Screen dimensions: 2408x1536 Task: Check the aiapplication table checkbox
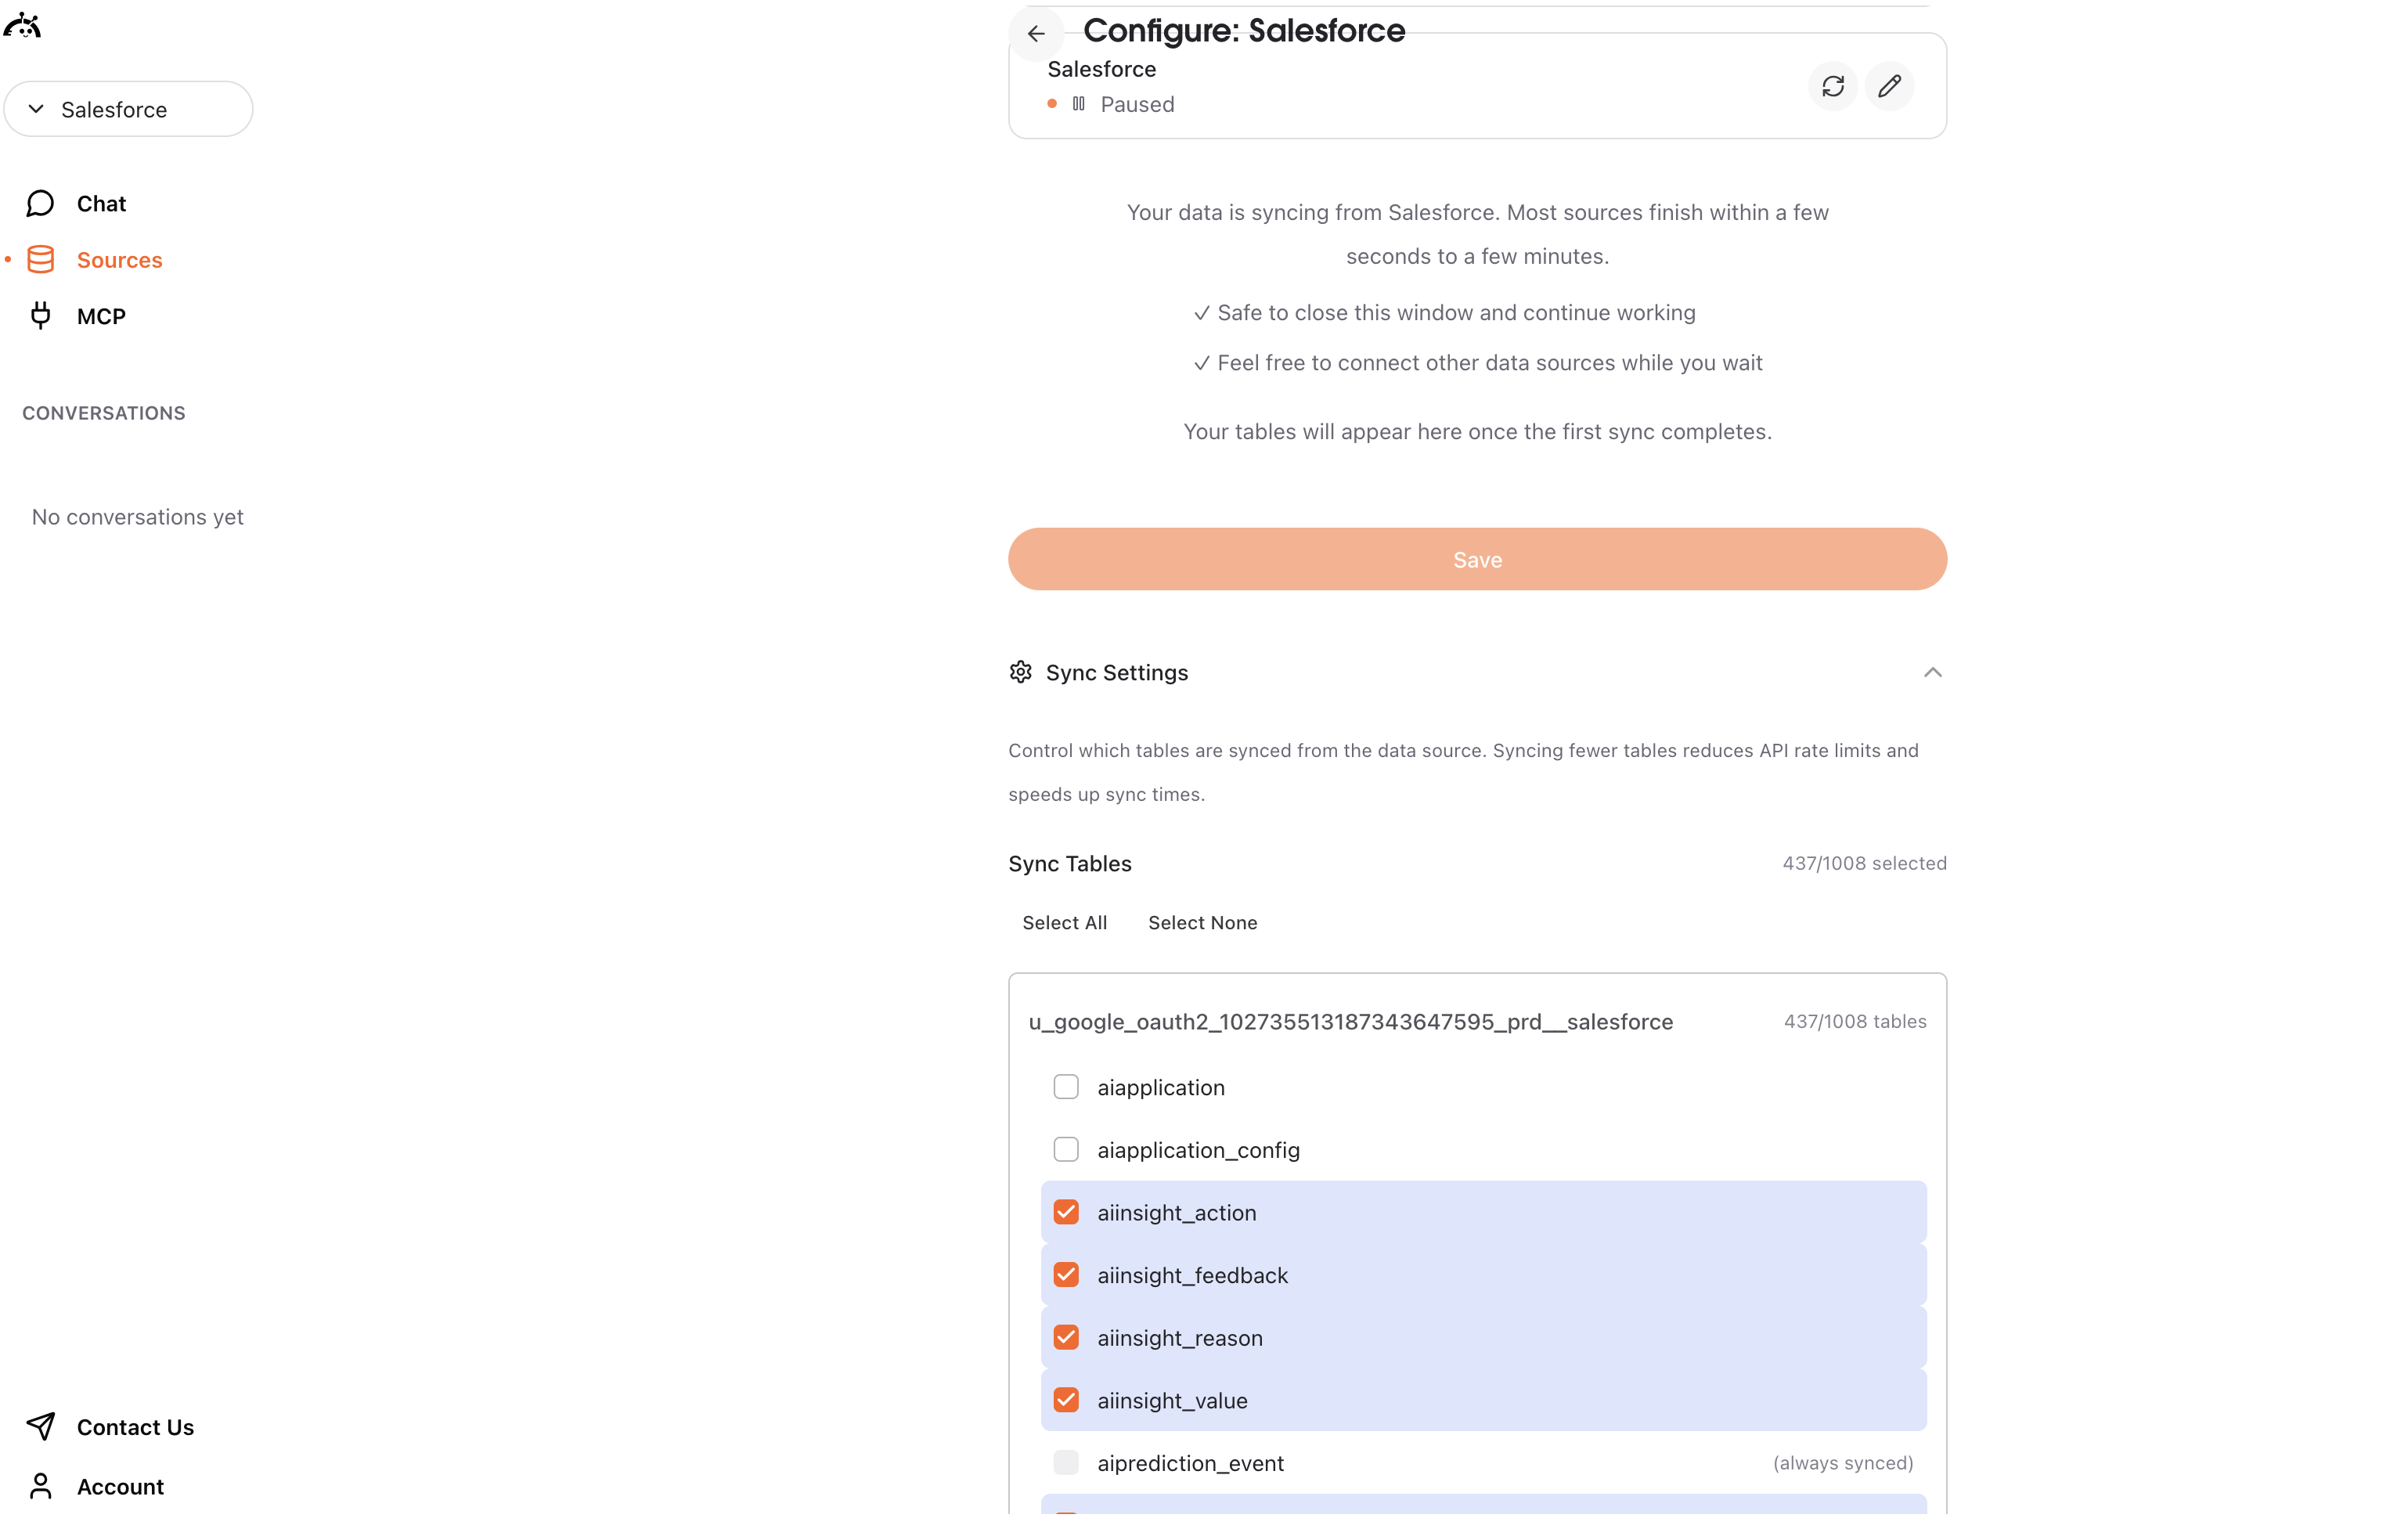(1066, 1087)
